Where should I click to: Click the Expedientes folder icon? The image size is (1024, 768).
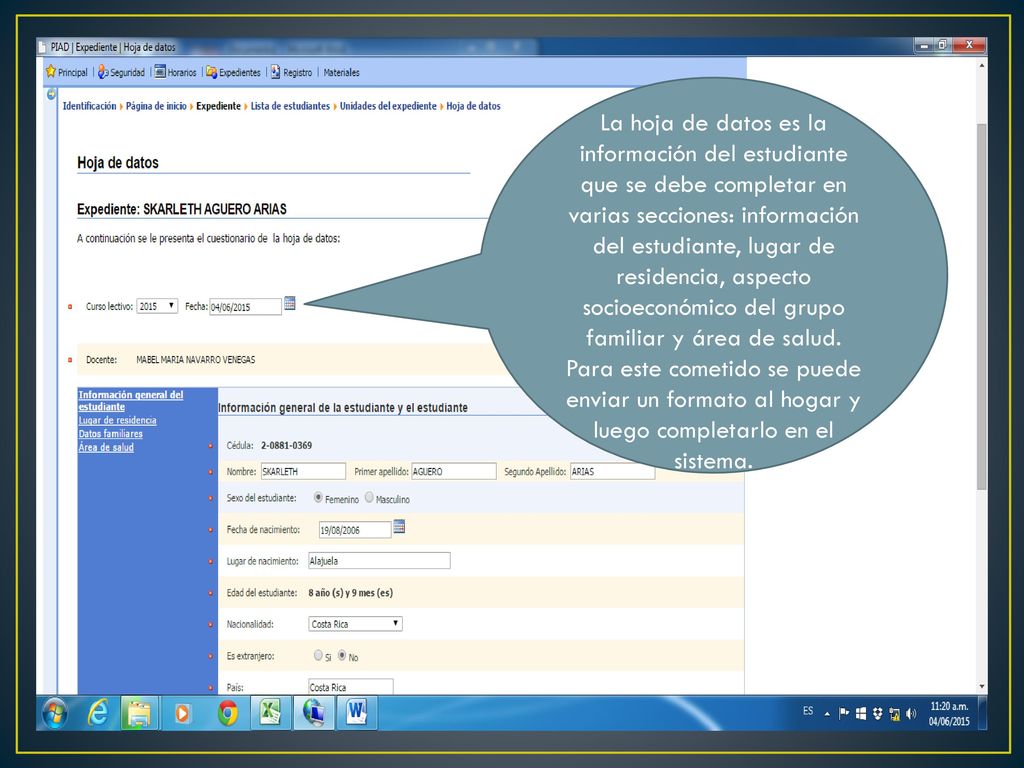coord(212,72)
